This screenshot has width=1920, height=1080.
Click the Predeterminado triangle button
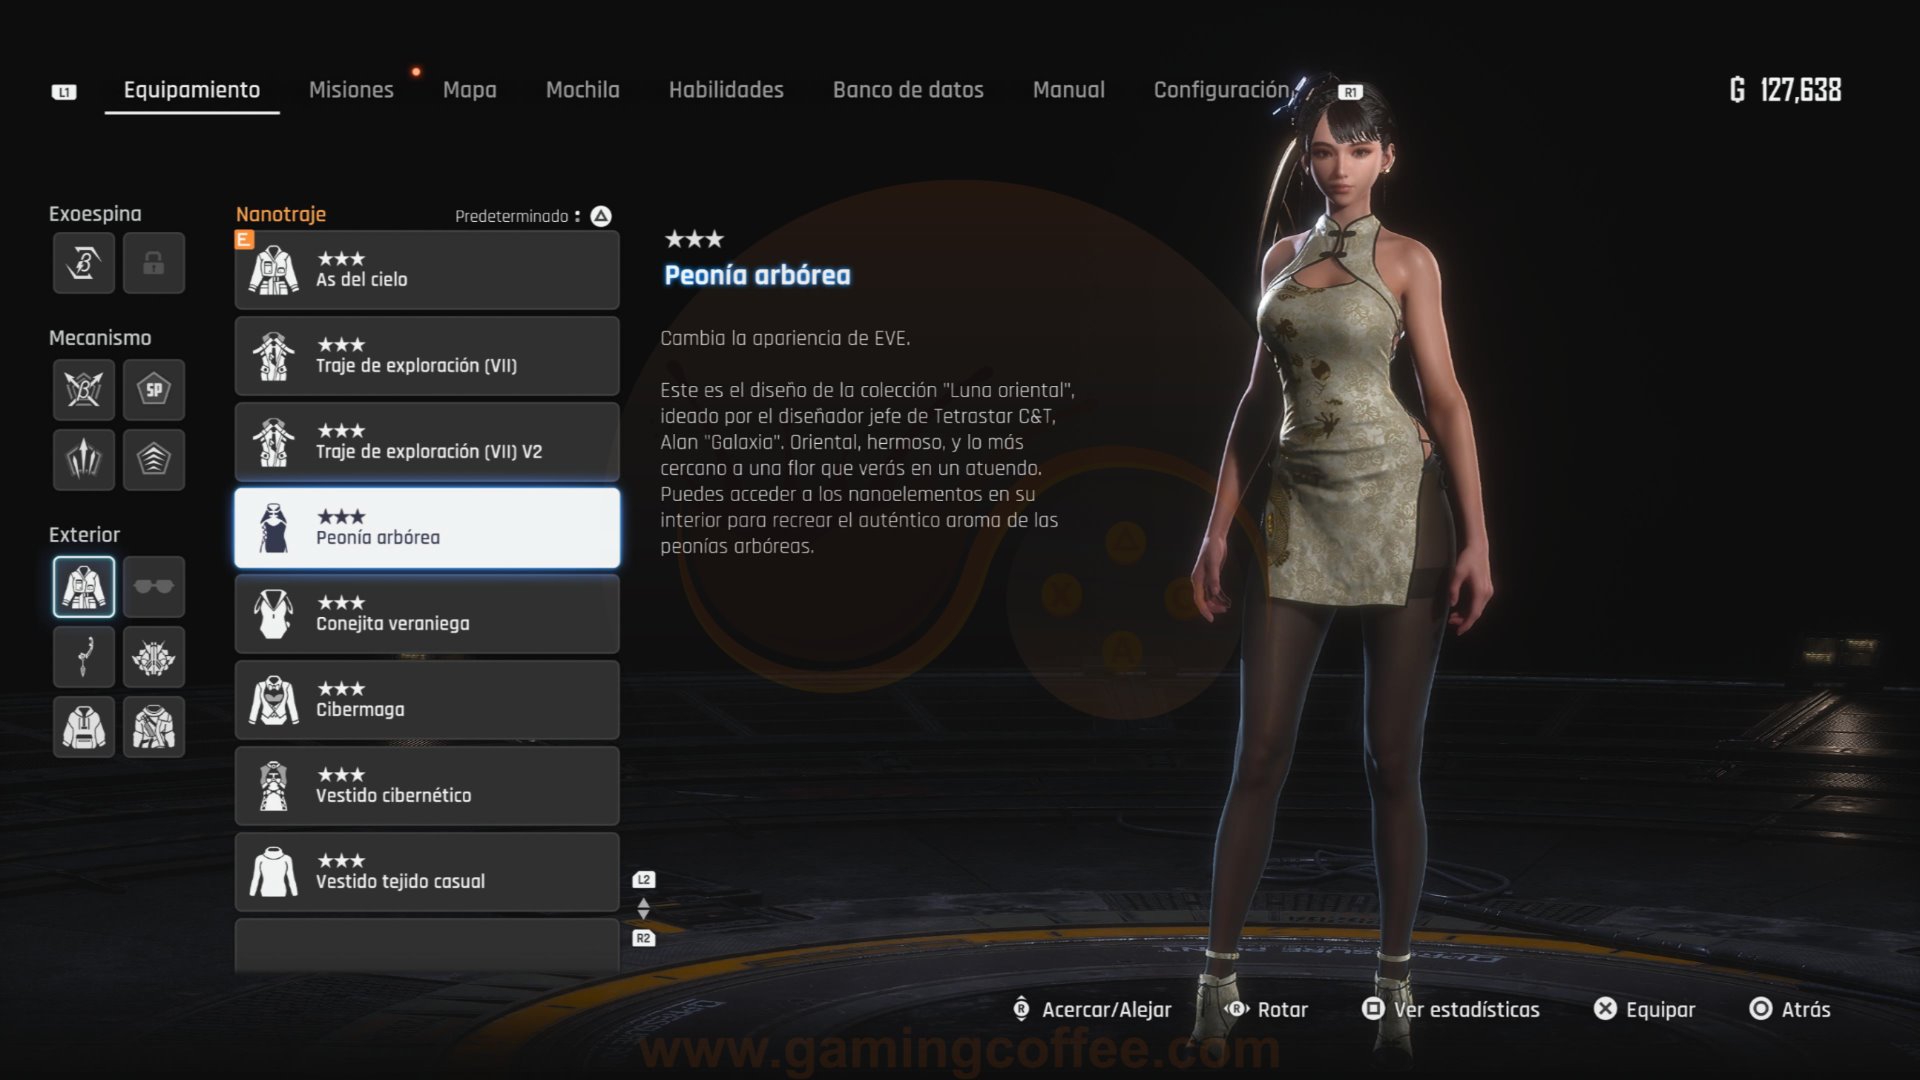(601, 216)
